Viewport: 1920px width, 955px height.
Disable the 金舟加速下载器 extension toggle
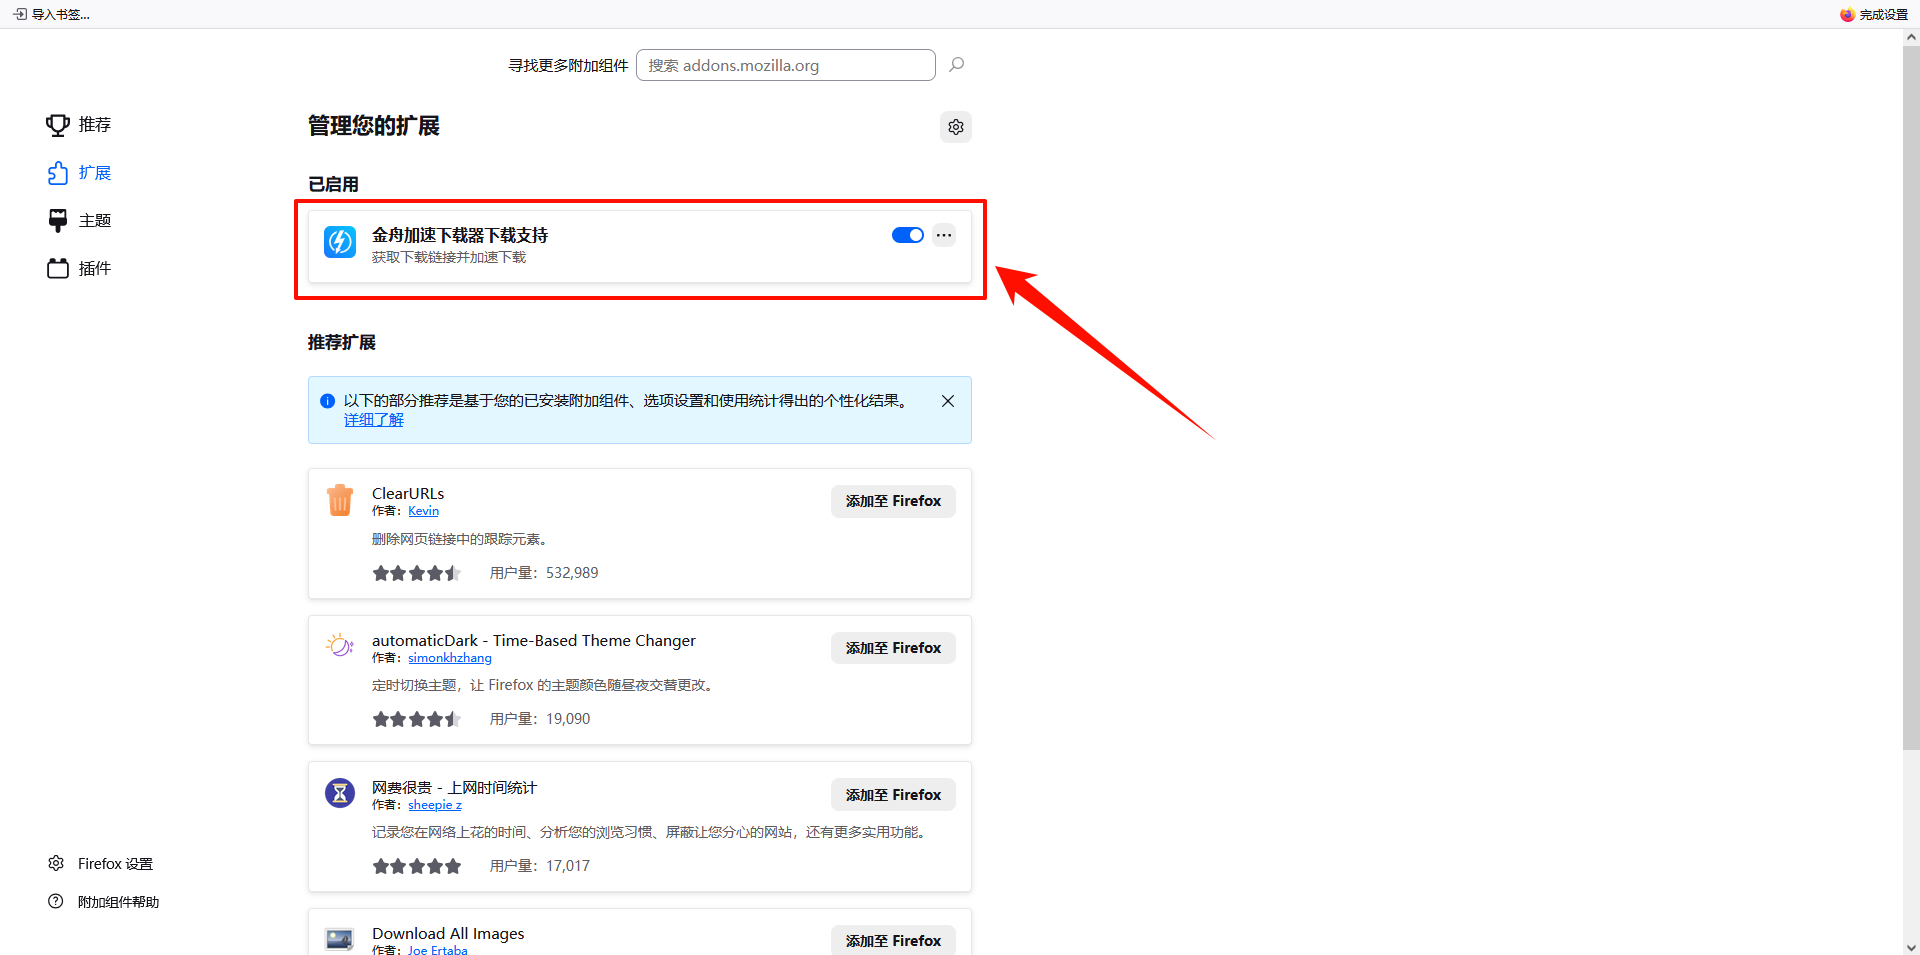click(x=907, y=235)
